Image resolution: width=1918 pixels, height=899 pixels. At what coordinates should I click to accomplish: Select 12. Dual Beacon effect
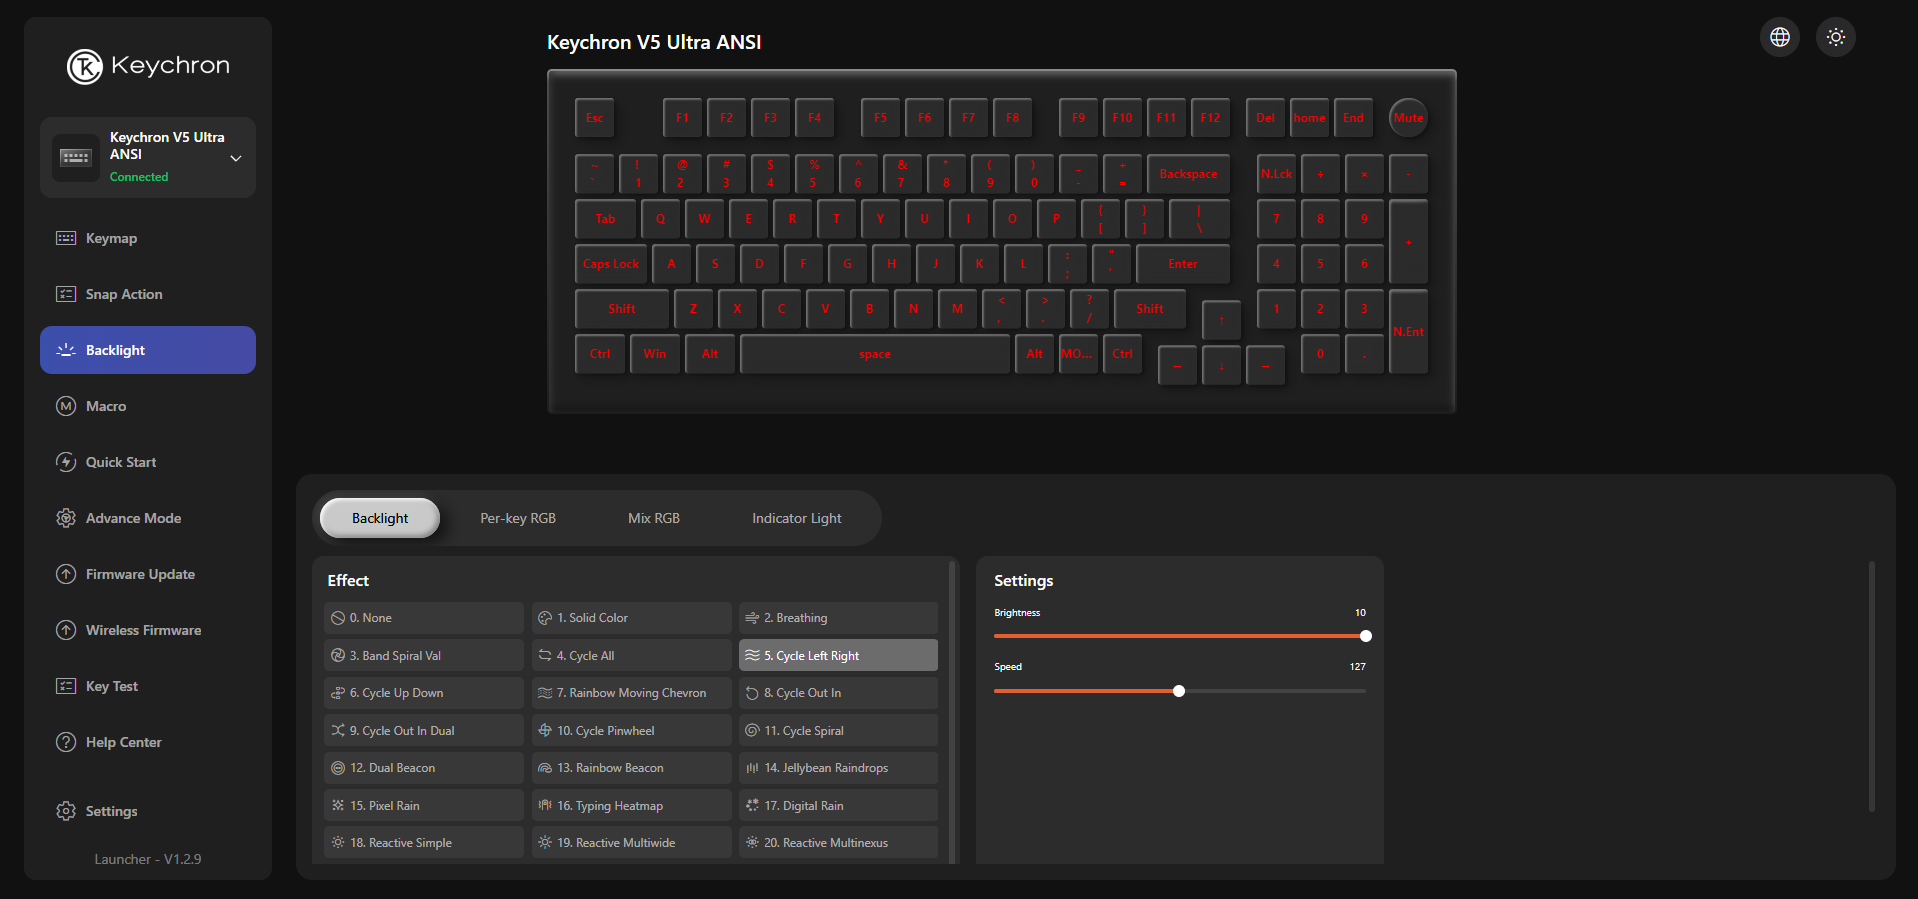tap(424, 768)
